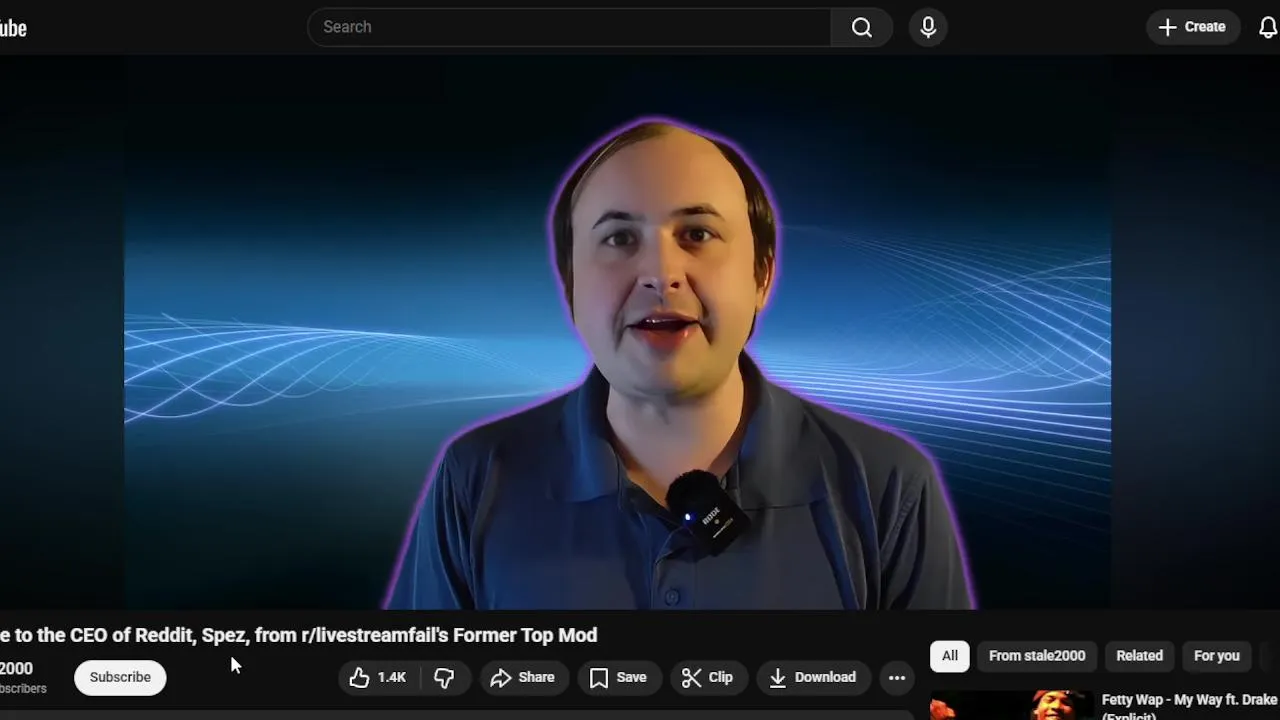Image resolution: width=1280 pixels, height=720 pixels.
Task: Create a Clip of the video
Action: point(708,677)
